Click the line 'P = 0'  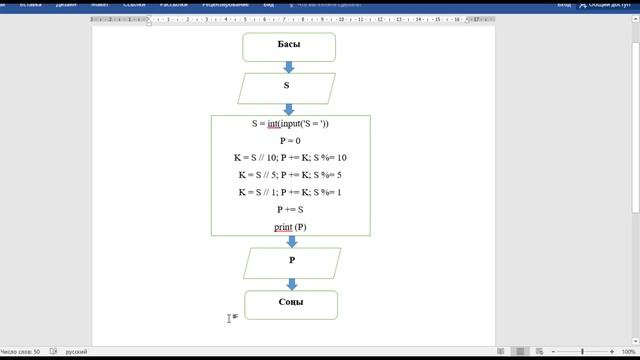tap(290, 141)
